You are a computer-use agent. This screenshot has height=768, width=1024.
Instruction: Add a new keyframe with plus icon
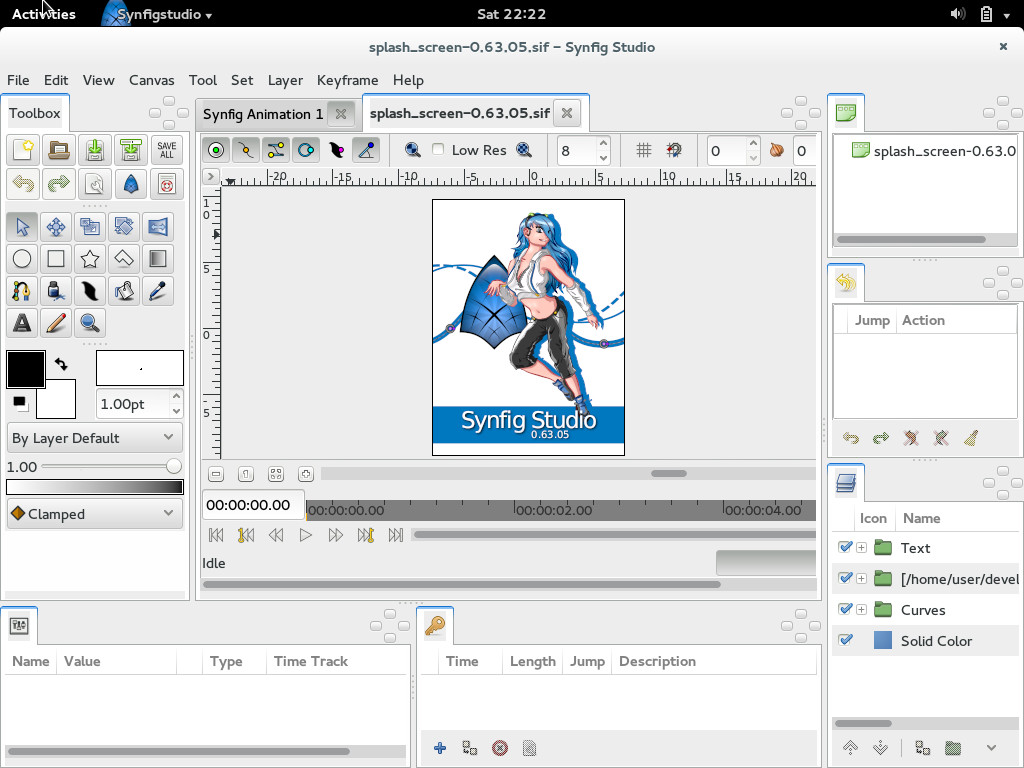pyautogui.click(x=440, y=748)
